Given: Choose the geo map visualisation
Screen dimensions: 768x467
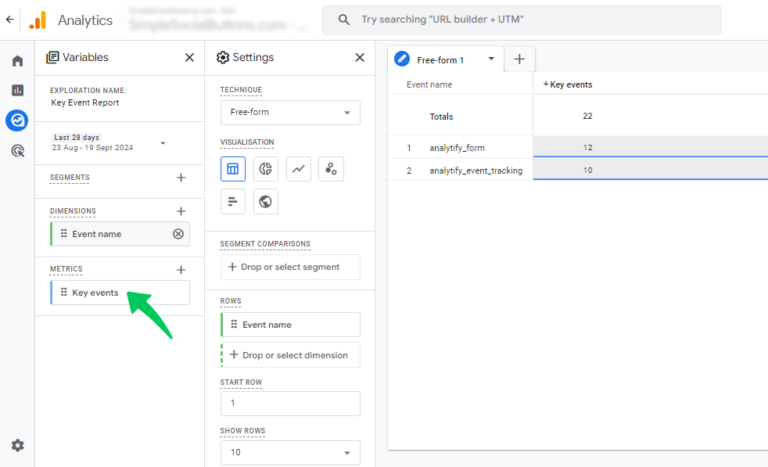Looking at the screenshot, I should click(x=266, y=202).
